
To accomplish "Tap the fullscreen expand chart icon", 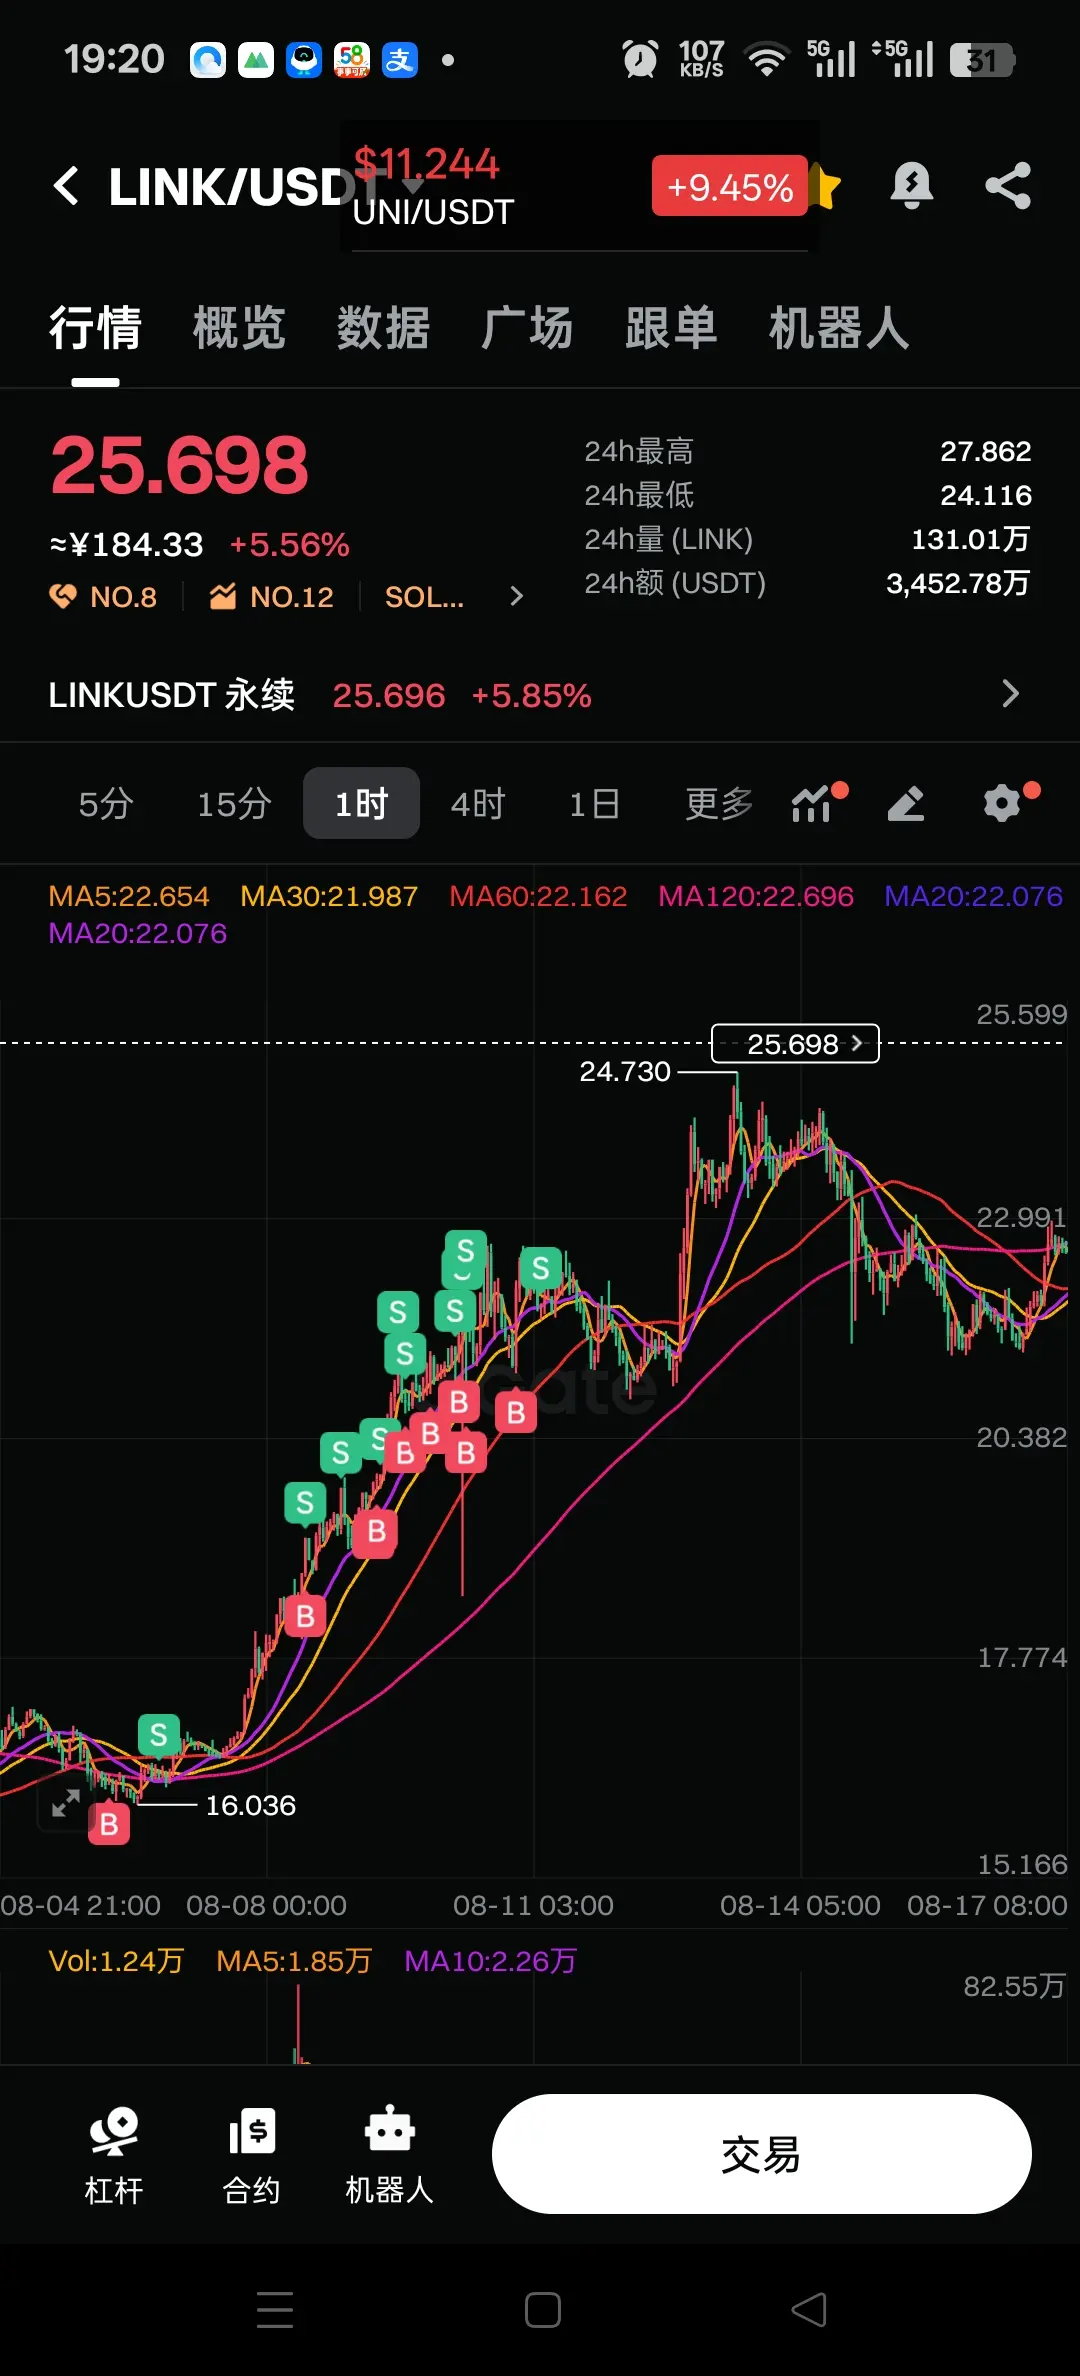I will (x=66, y=1804).
